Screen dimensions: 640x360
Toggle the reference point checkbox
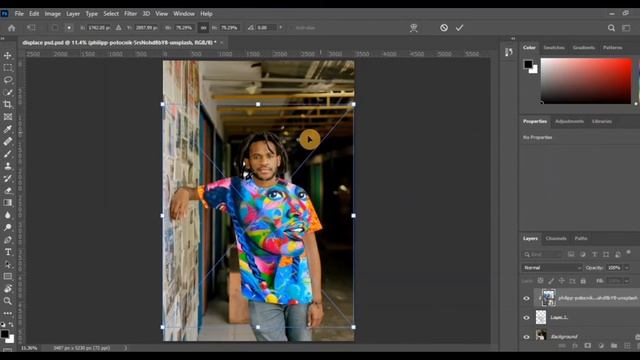point(55,28)
